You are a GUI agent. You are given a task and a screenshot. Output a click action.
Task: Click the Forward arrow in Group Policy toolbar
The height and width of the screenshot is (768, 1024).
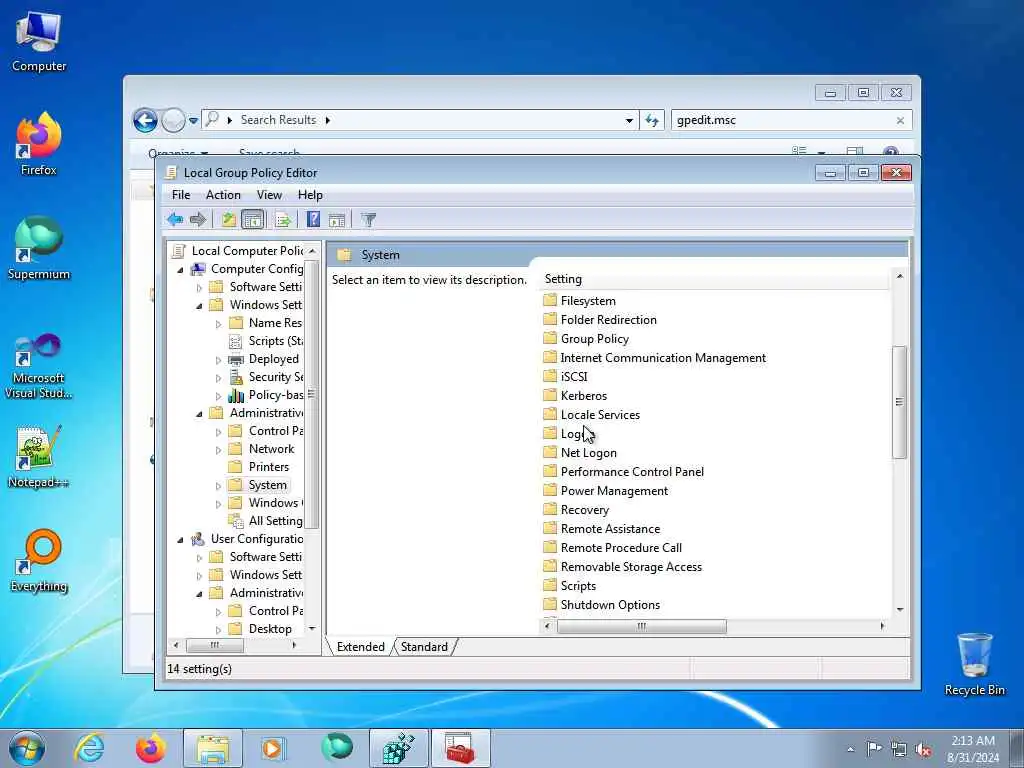pos(197,219)
